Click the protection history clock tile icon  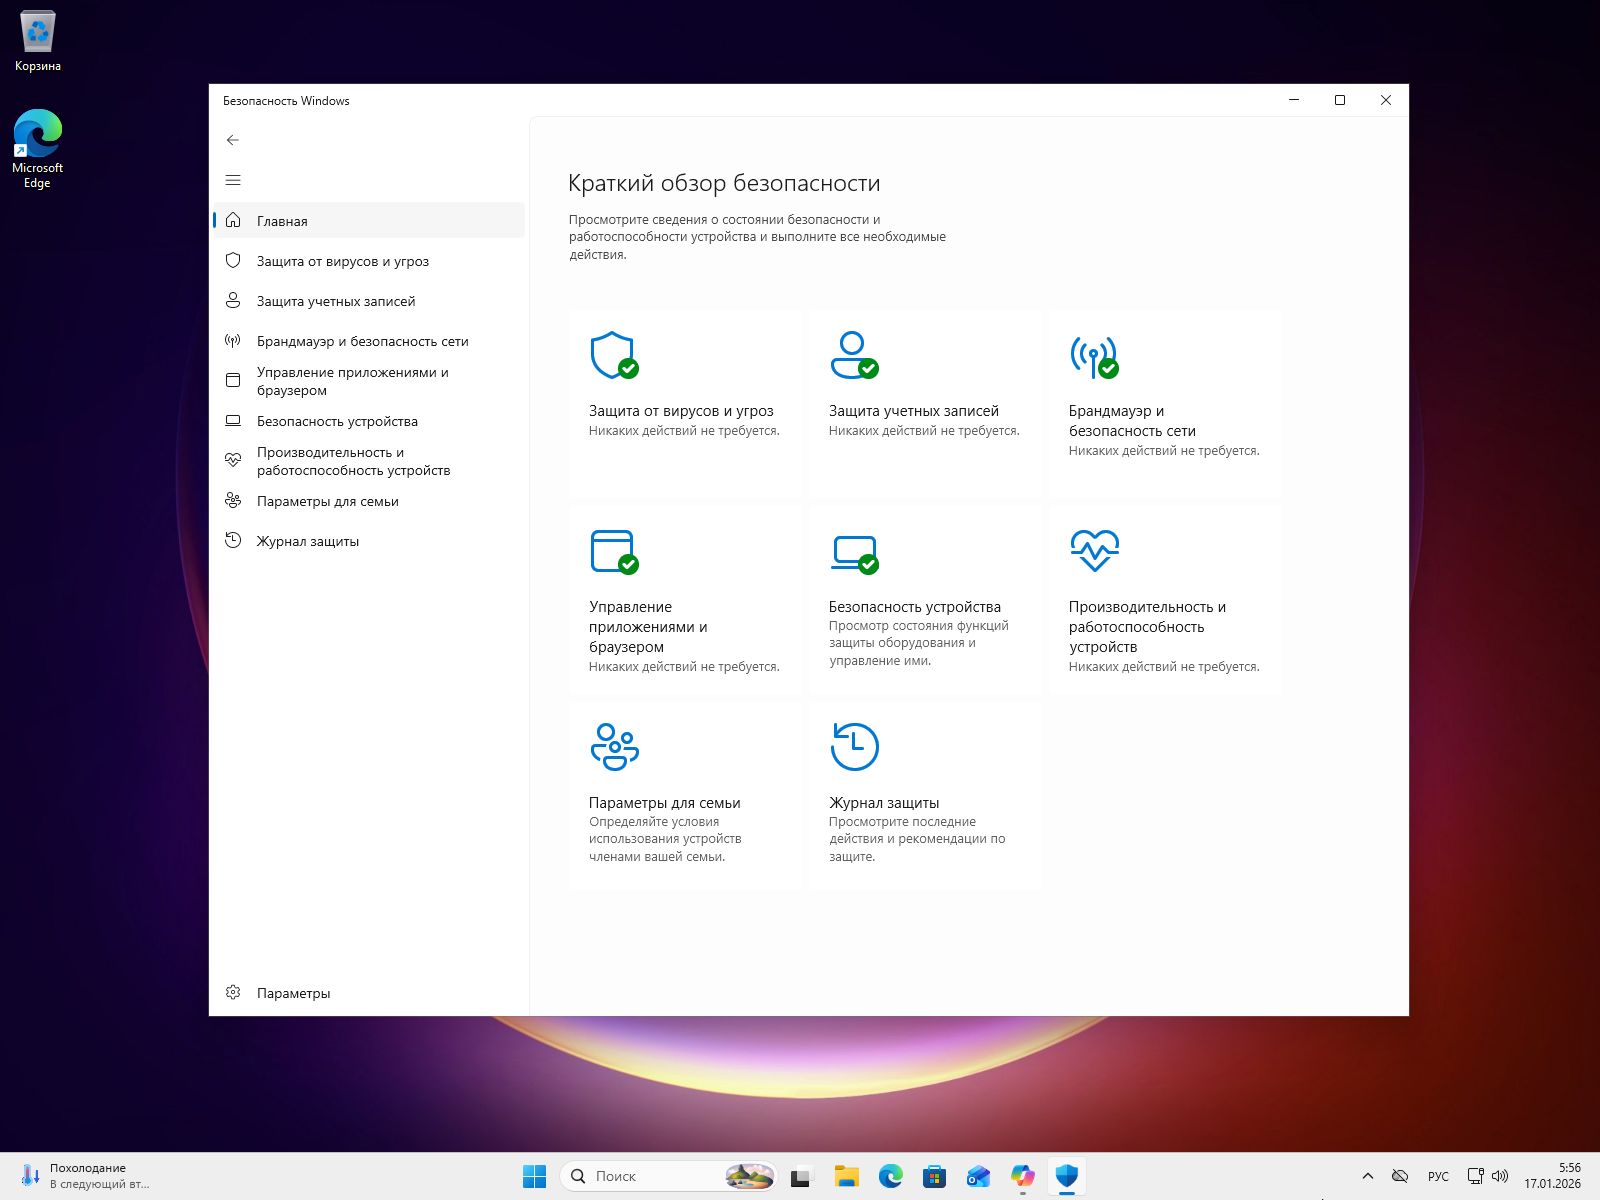(x=854, y=747)
